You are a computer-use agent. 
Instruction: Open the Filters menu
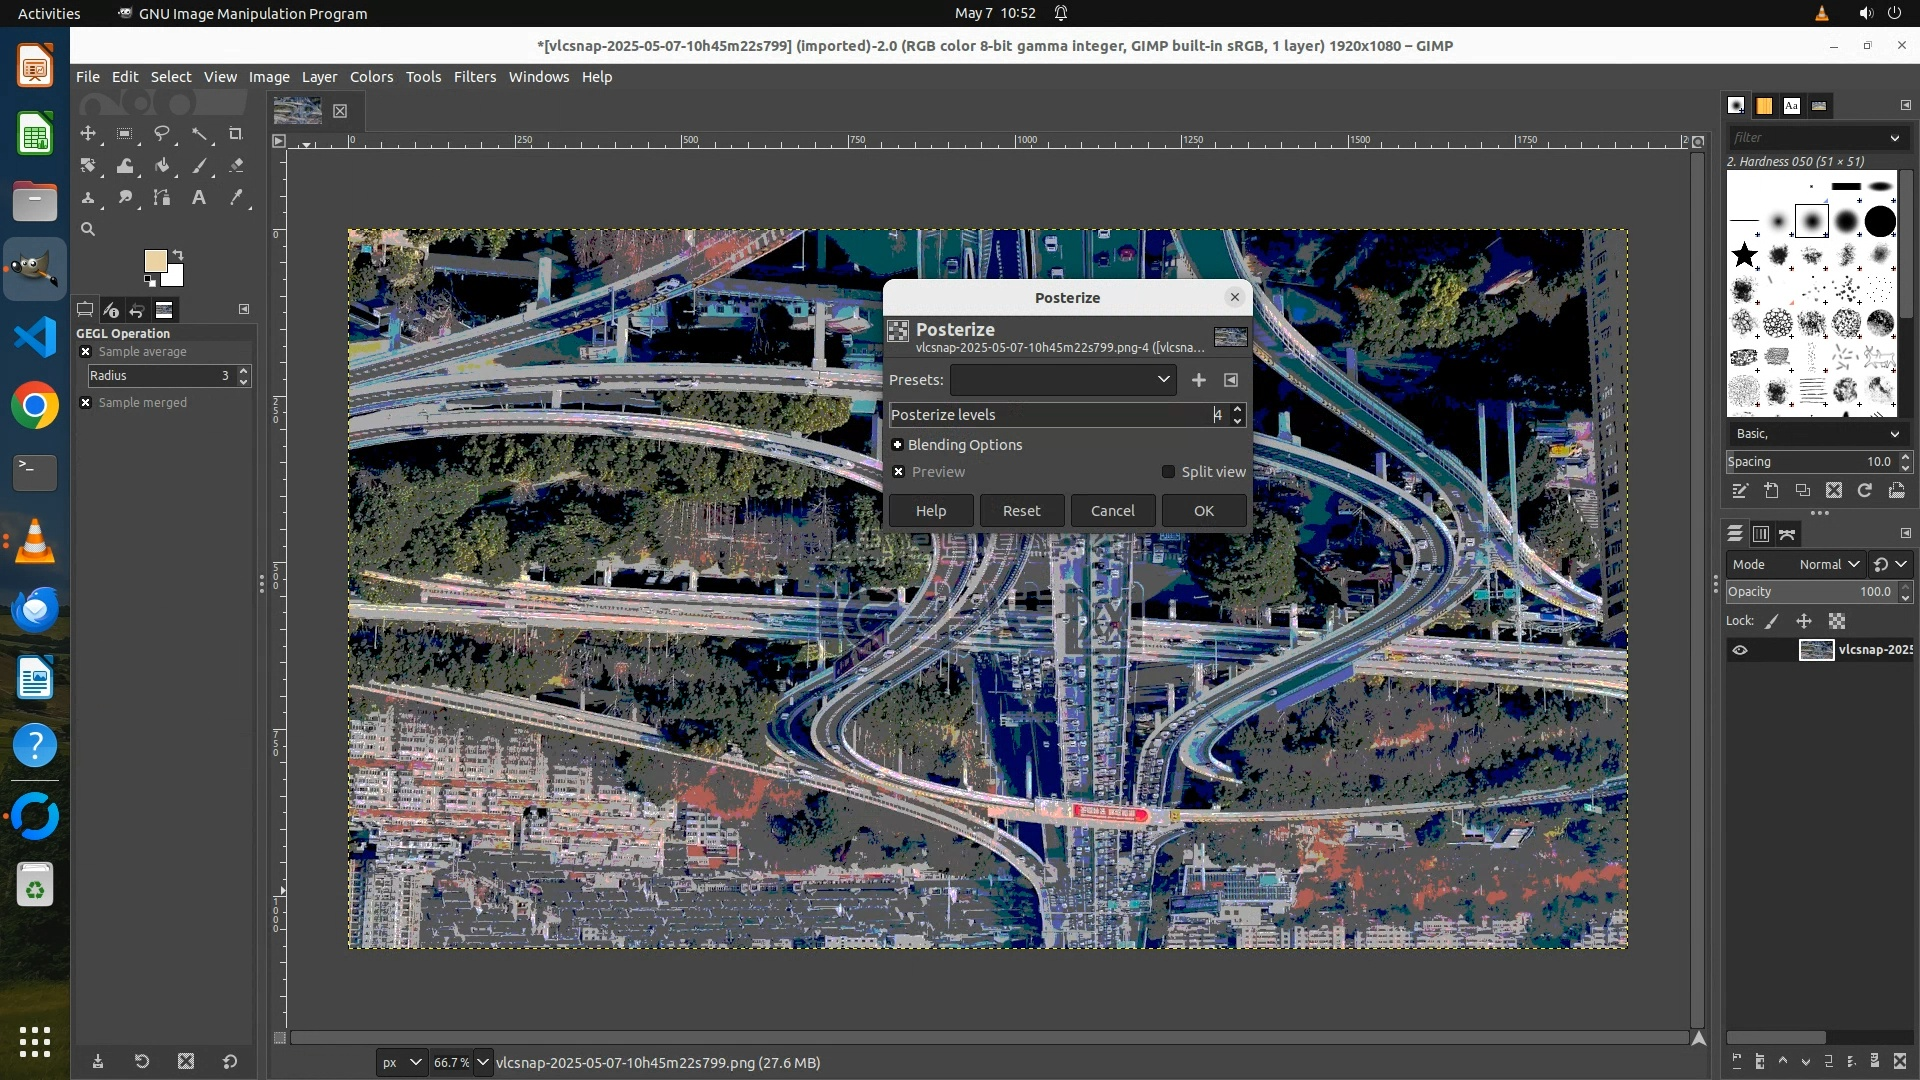[474, 77]
